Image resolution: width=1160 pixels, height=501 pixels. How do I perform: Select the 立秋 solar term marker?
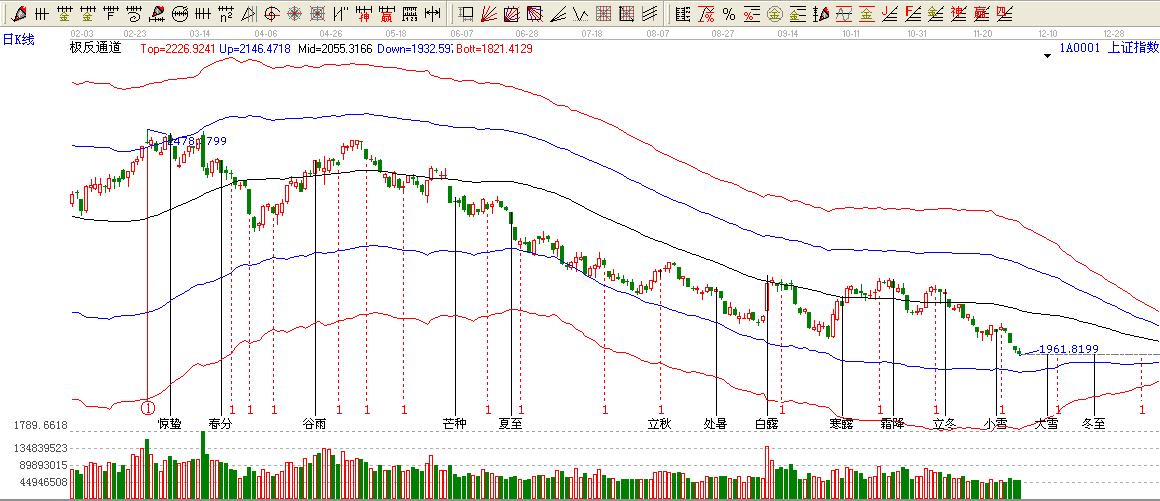click(659, 423)
